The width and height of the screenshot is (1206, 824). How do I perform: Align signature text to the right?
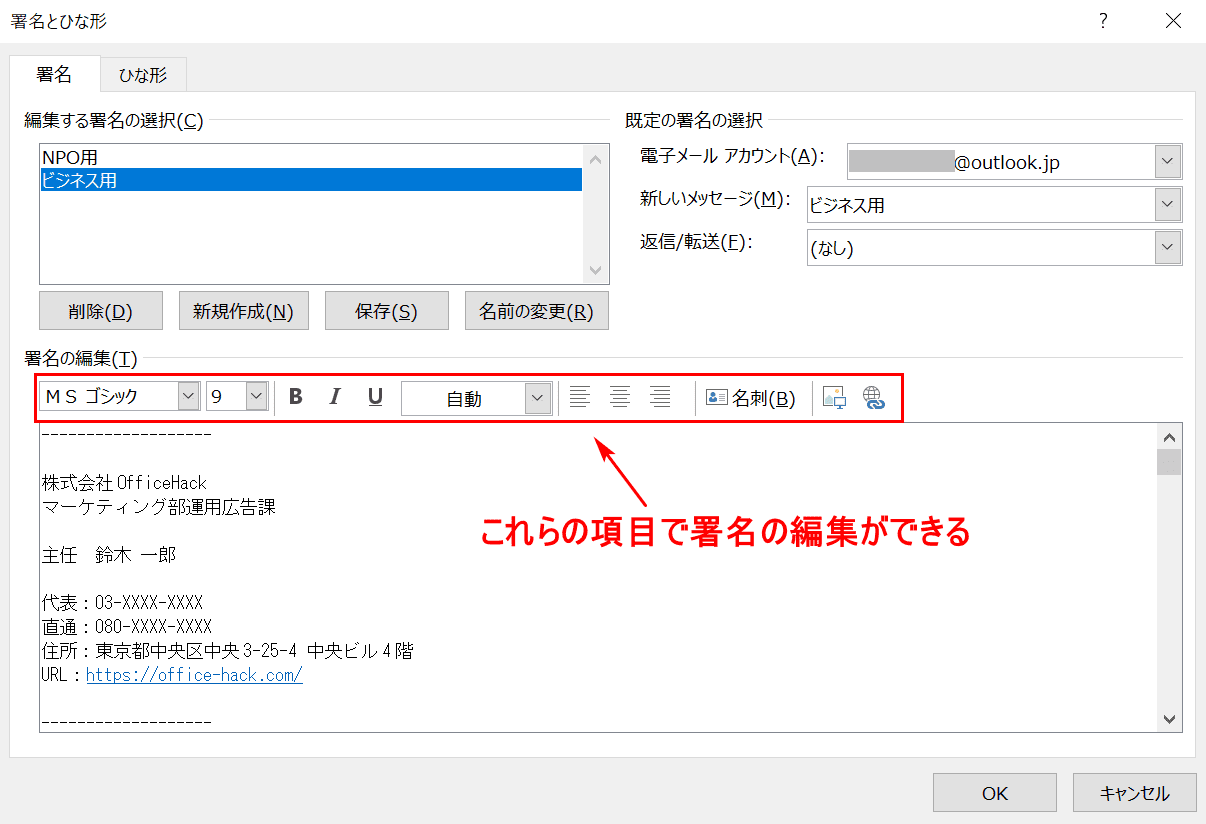(660, 397)
